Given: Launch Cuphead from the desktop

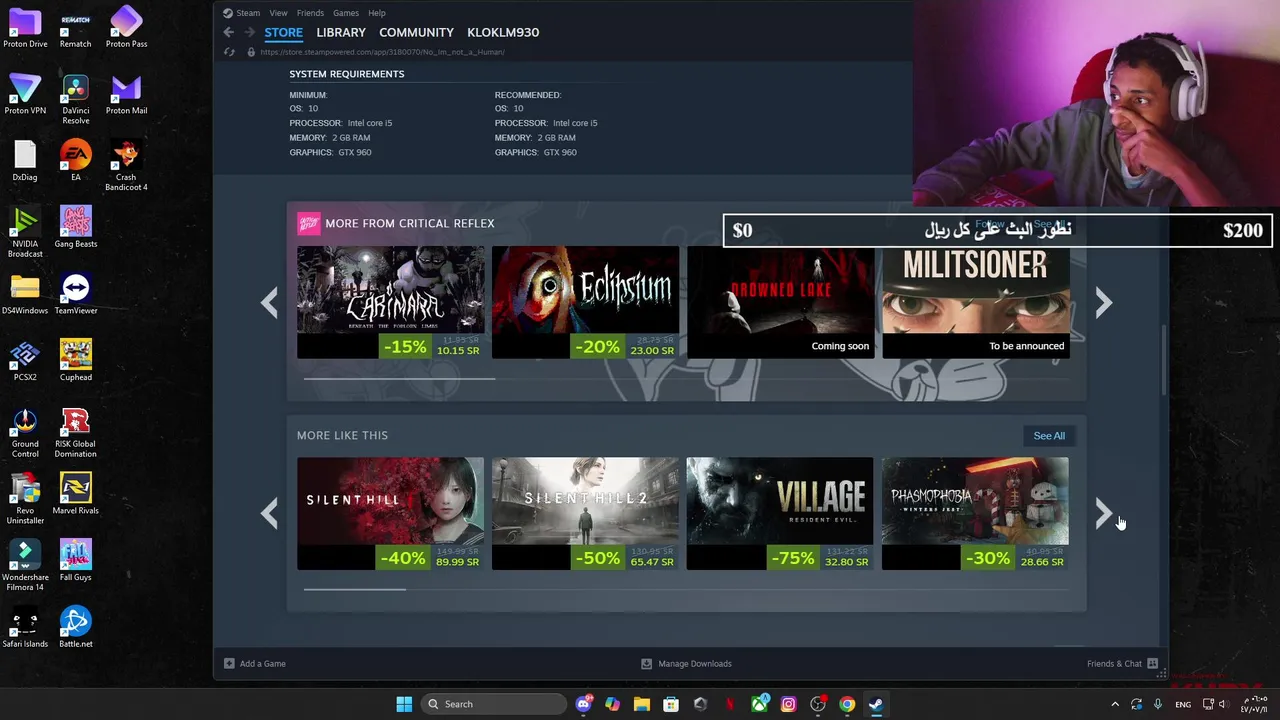Looking at the screenshot, I should point(75,361).
